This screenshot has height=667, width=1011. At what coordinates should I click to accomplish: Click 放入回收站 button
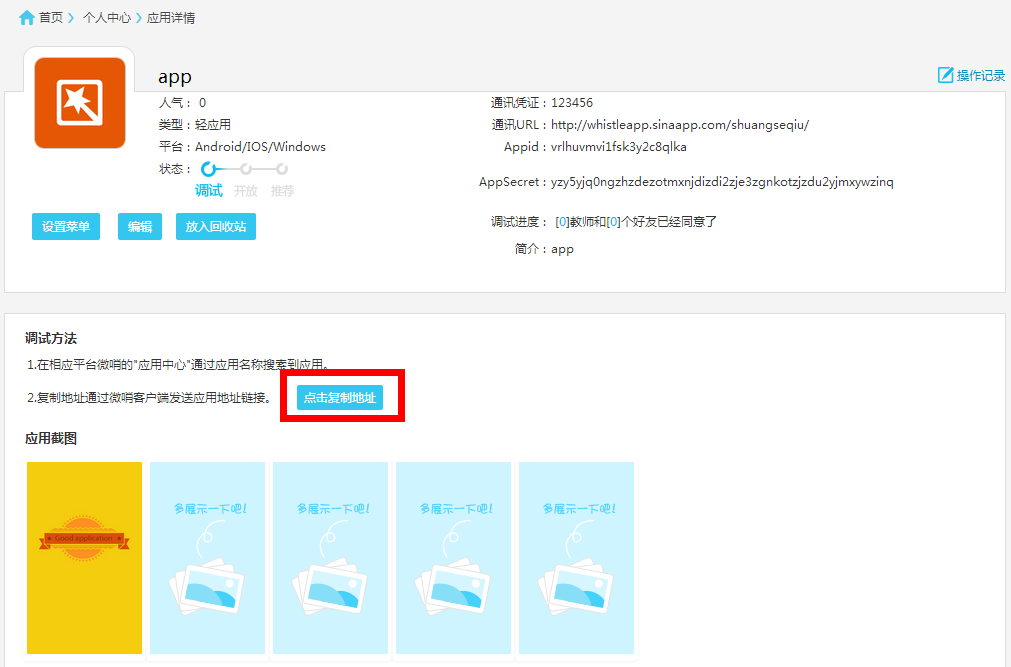coord(215,227)
